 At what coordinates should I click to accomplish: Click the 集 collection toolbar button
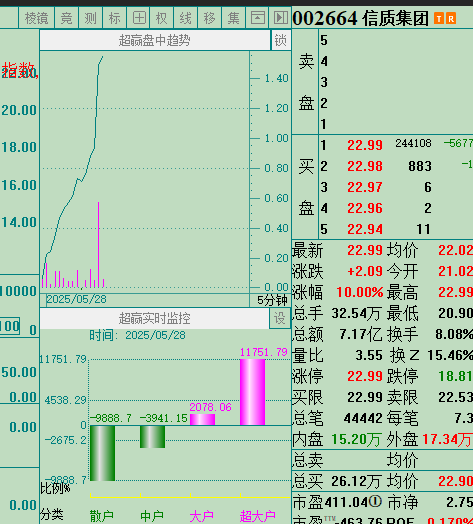click(233, 17)
